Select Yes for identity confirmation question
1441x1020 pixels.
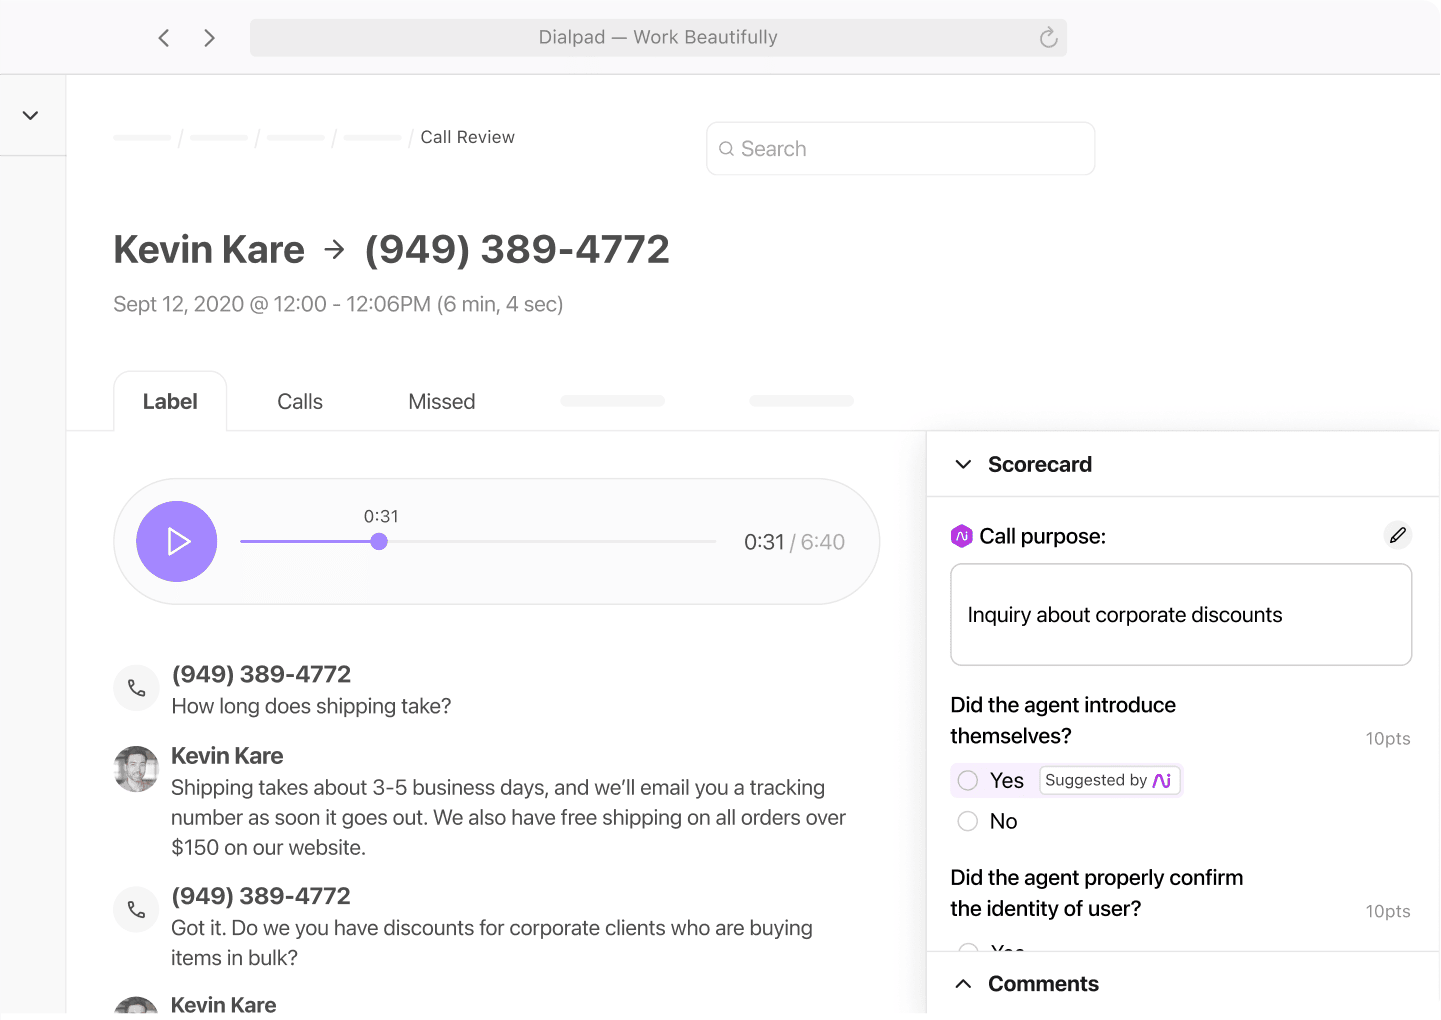coord(967,951)
